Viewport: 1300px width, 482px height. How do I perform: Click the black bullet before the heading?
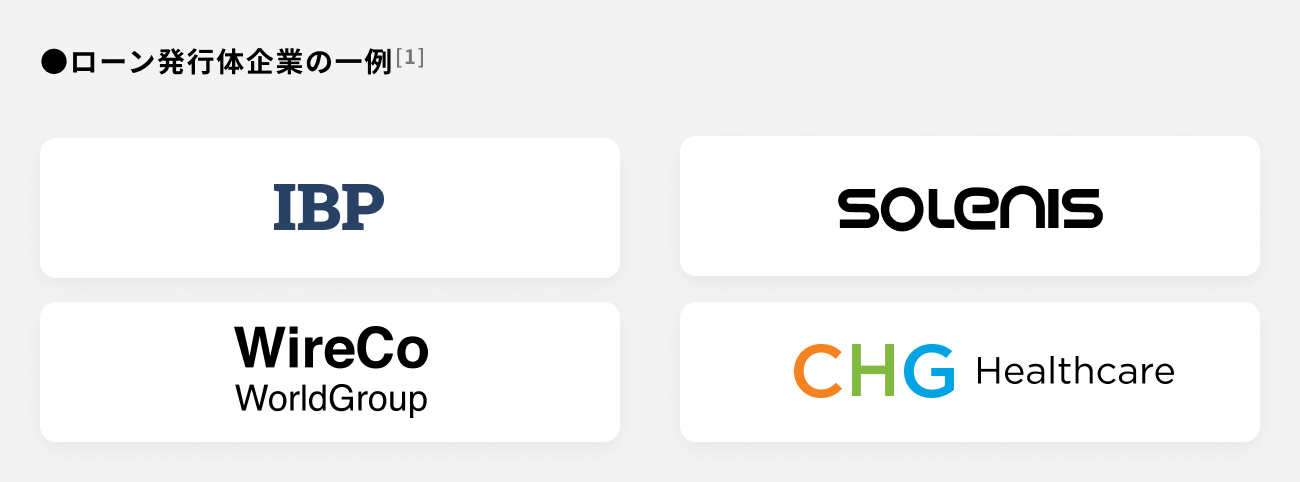pyautogui.click(x=52, y=62)
